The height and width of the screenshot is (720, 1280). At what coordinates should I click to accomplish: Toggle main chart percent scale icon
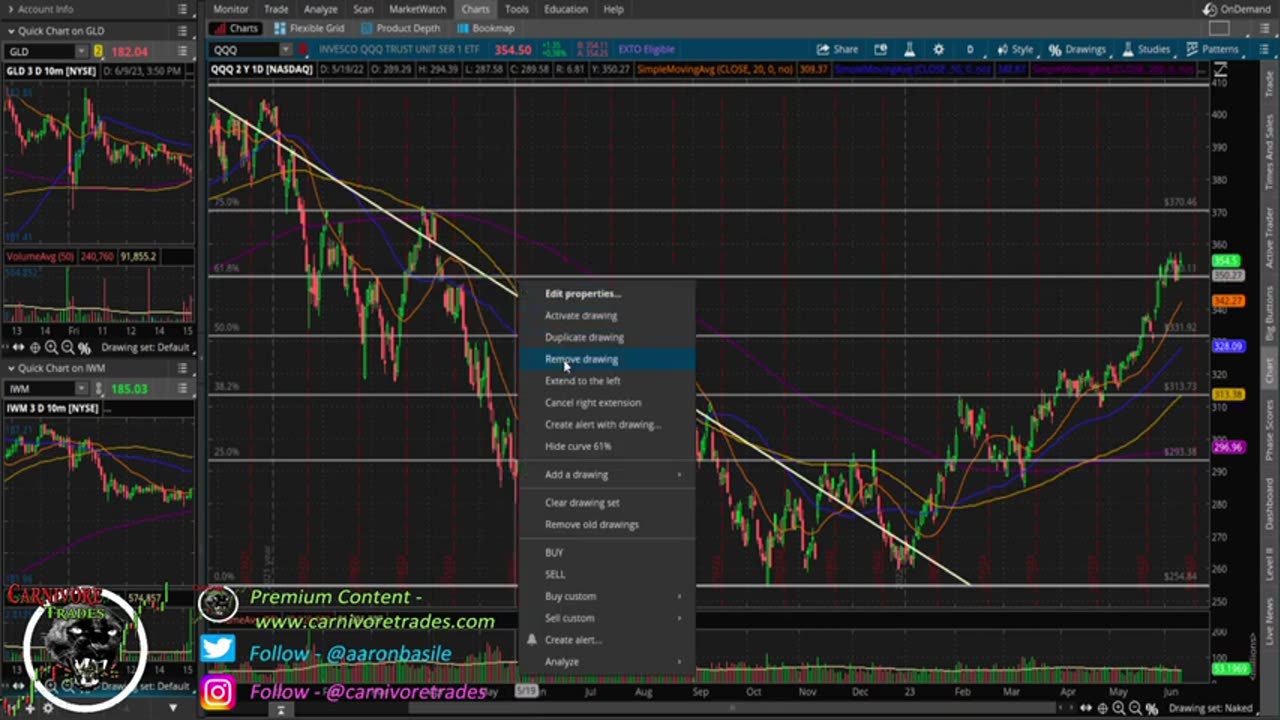click(x=1152, y=709)
